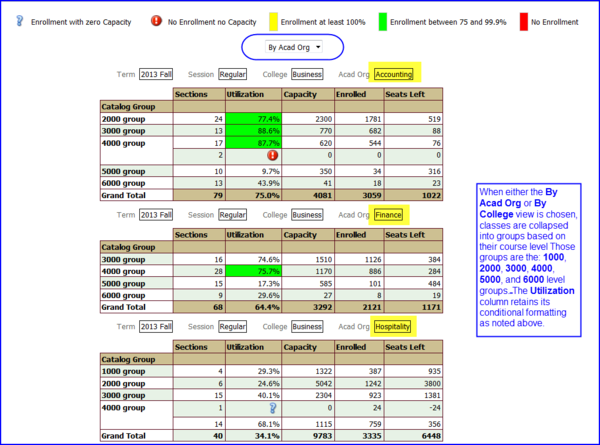600x445 pixels.
Task: Click Seats Left header in Hospitality table
Action: [413, 347]
